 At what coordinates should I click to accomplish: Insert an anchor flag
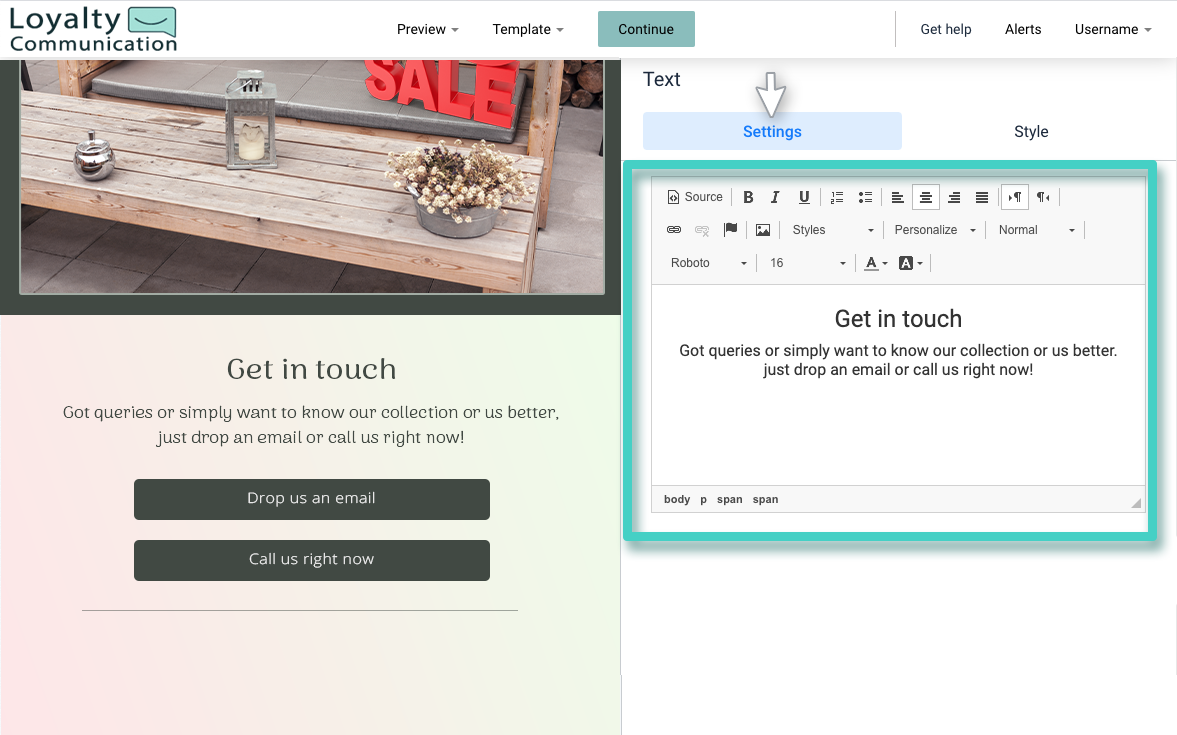click(x=730, y=230)
